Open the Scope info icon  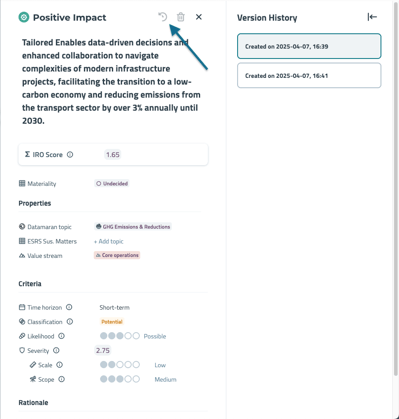click(x=61, y=379)
